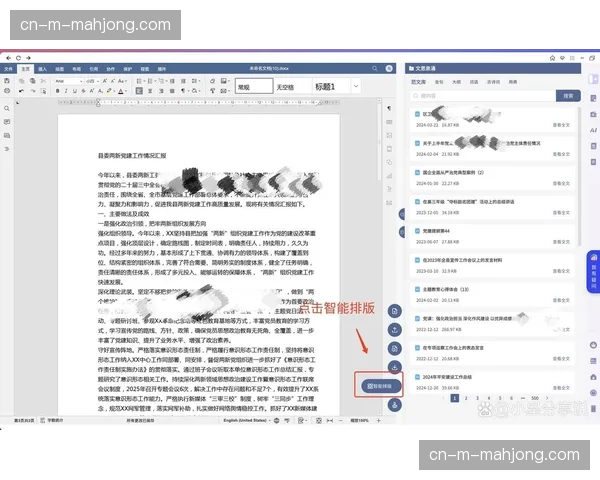Open the Comments icon in the left sidebar
600x480 pixels.
[x=7, y=122]
